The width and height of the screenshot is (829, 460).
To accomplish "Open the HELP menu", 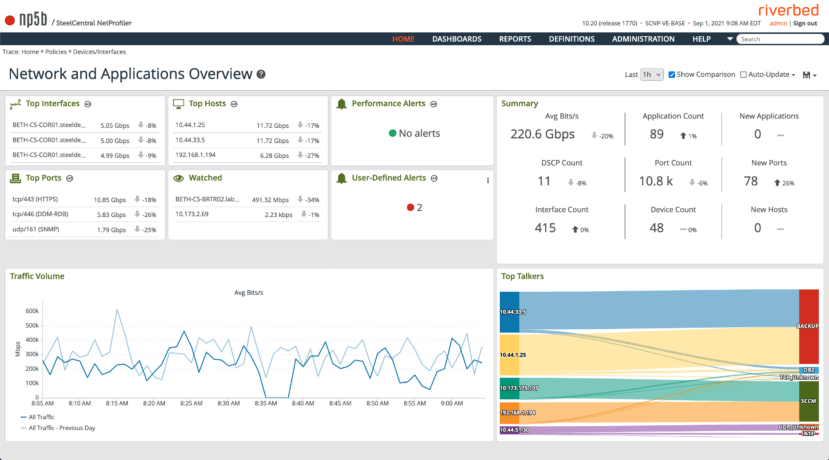I will [702, 39].
